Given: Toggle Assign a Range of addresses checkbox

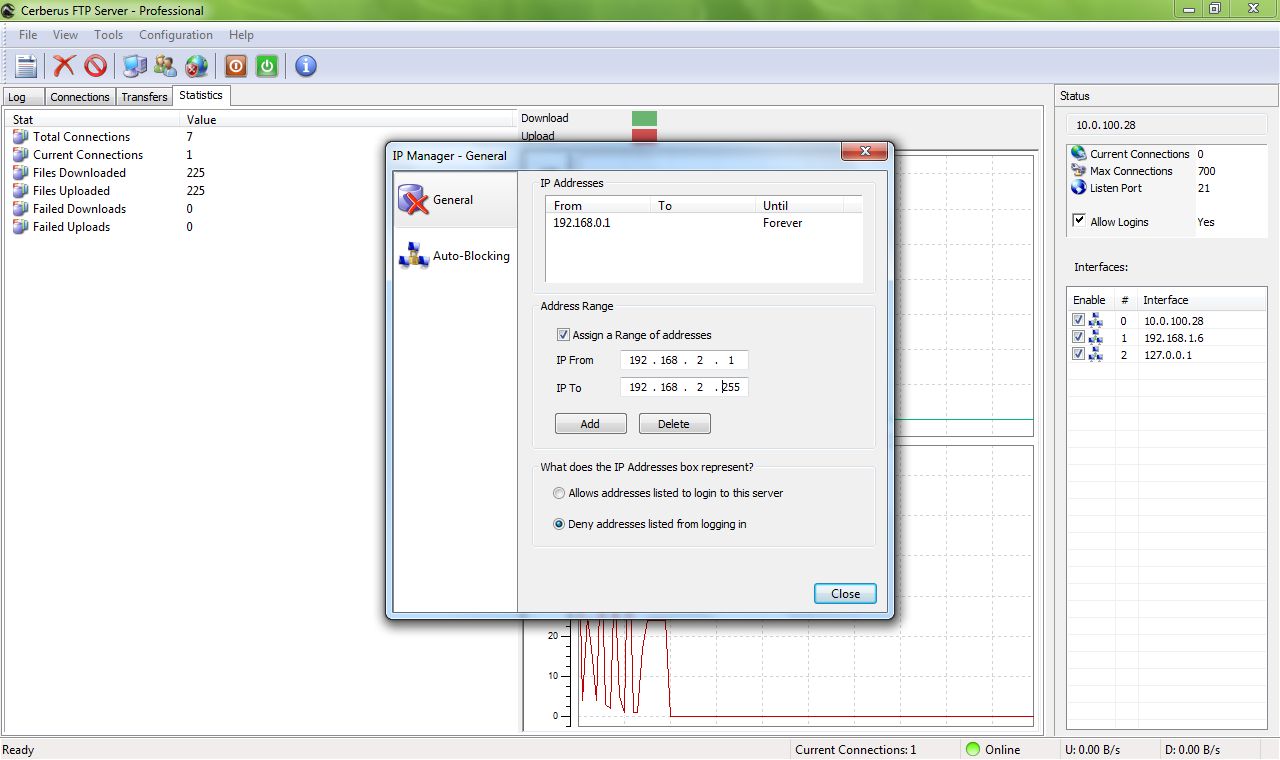Looking at the screenshot, I should pyautogui.click(x=563, y=335).
